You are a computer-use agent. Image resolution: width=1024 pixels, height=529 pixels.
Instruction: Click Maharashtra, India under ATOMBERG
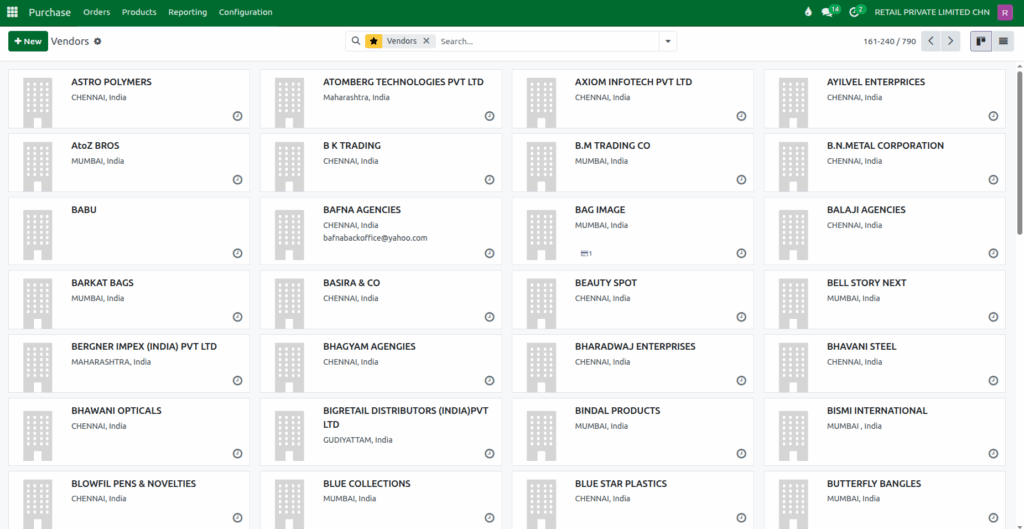pos(356,98)
